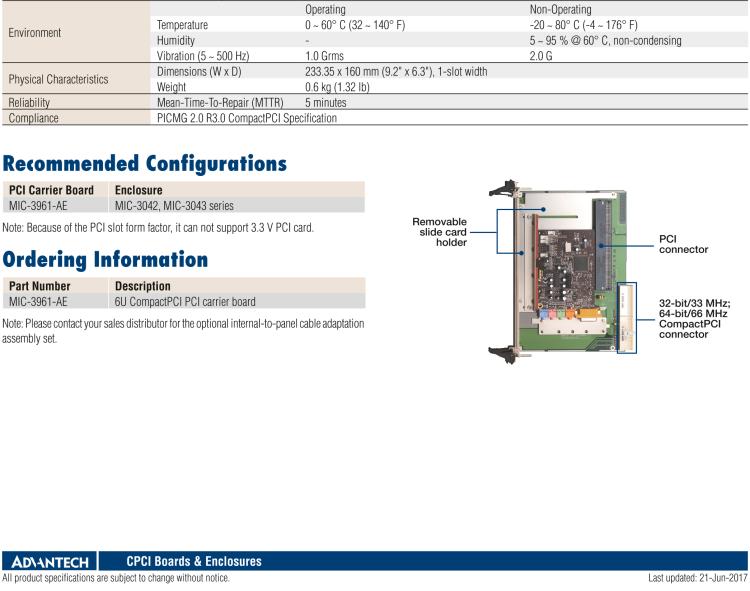Click the 6U CompactPCI PCI carrier board description
Viewport: 750px width, 591px height.
coord(185,301)
